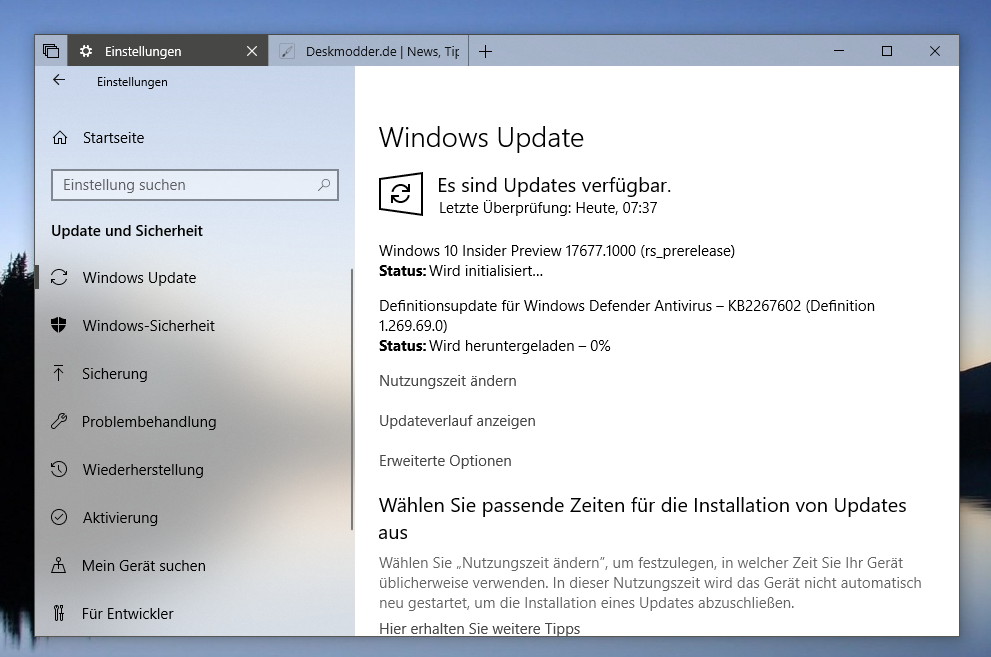Click the back arrow in Einstellungen
The height and width of the screenshot is (657, 991).
[59, 81]
